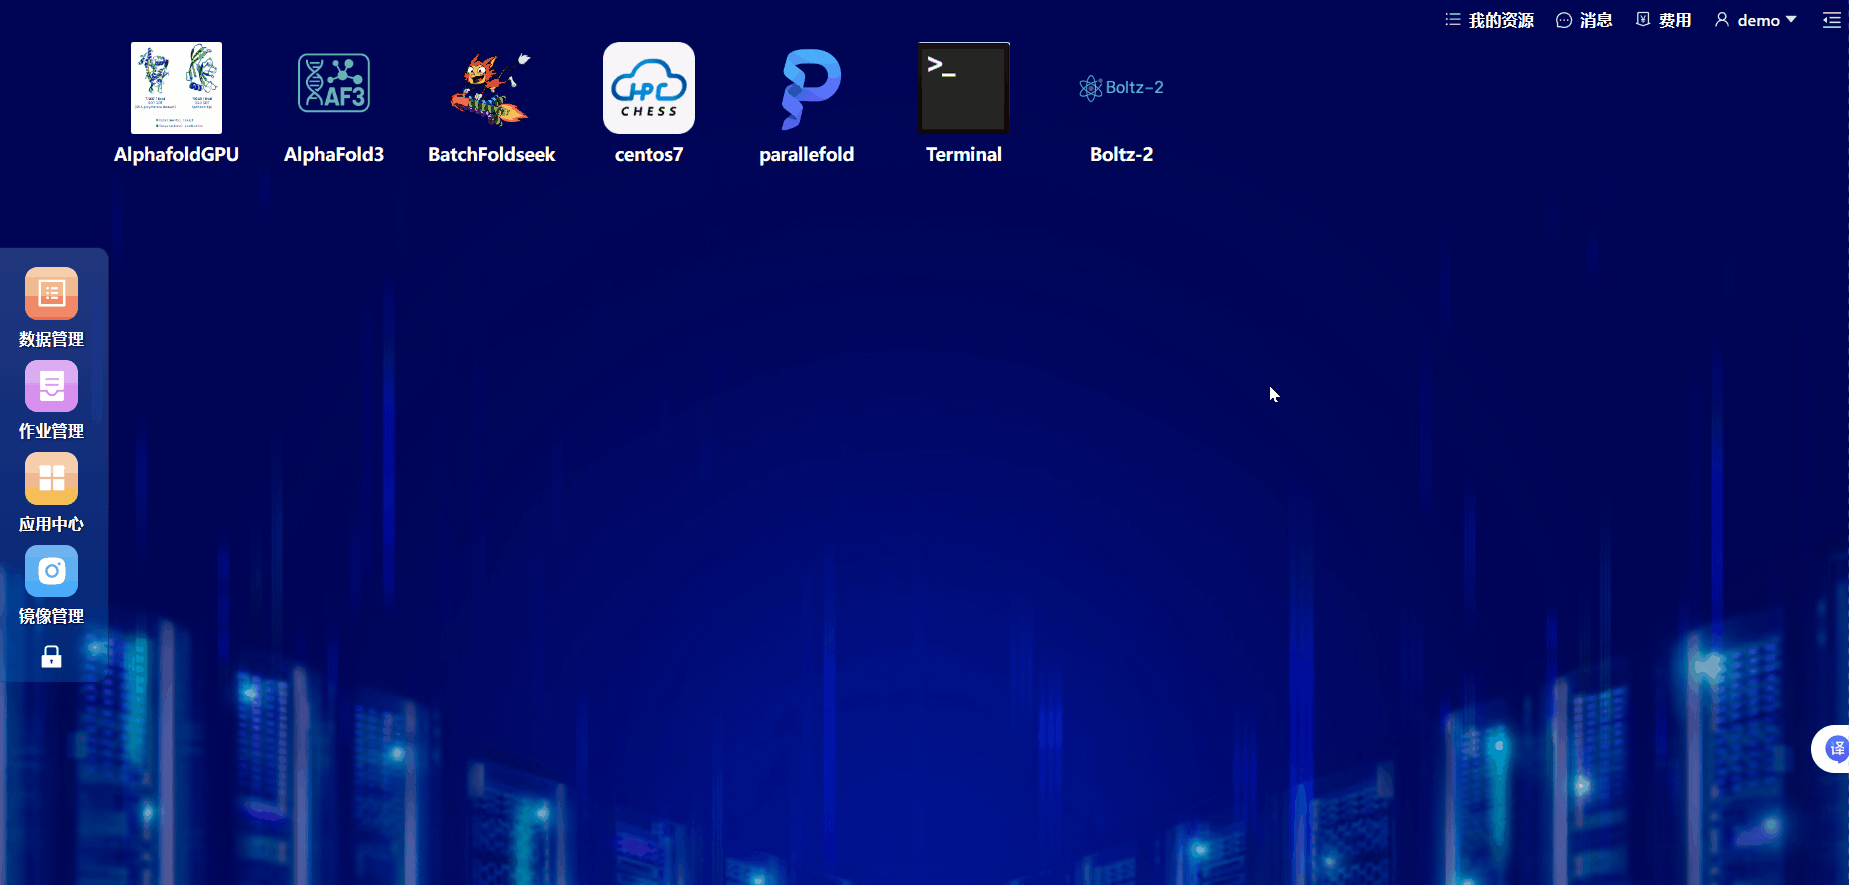Click the AlphafoldGPU label text
Screen dimensions: 1849x885
(176, 154)
